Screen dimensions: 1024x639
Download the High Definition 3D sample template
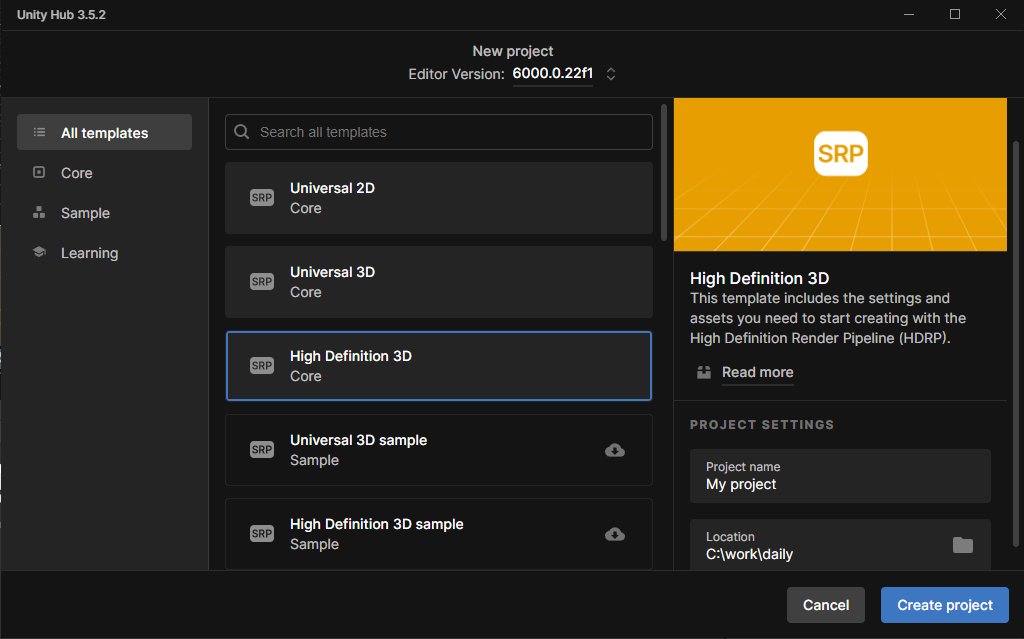(615, 534)
